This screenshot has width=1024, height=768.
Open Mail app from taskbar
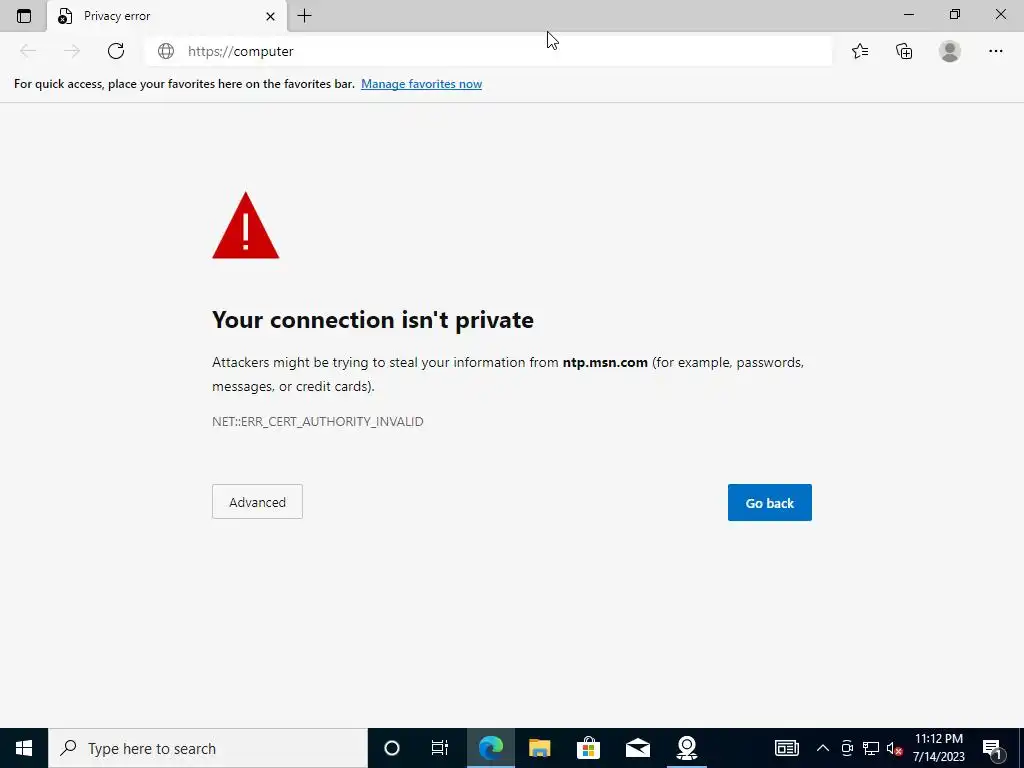(637, 748)
